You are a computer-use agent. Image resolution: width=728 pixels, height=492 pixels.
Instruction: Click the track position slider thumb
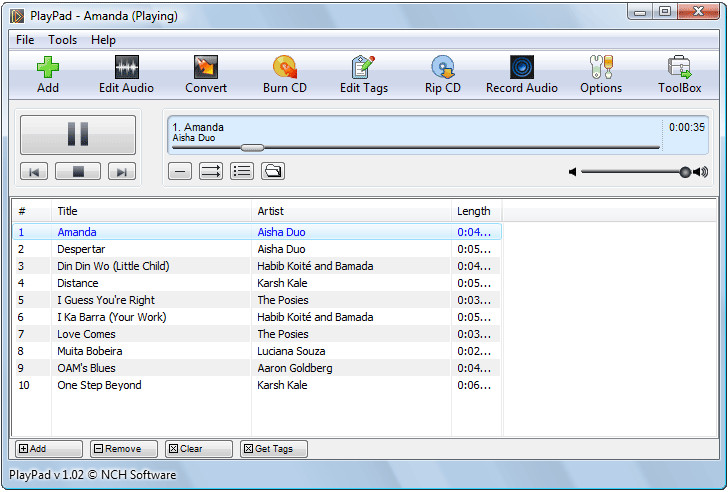point(253,148)
